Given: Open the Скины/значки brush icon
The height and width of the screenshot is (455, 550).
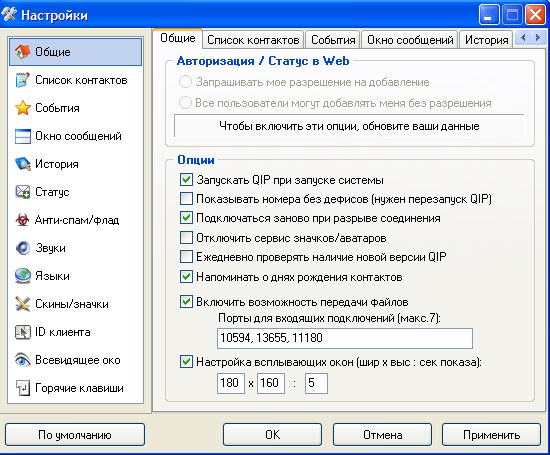Looking at the screenshot, I should (x=22, y=304).
